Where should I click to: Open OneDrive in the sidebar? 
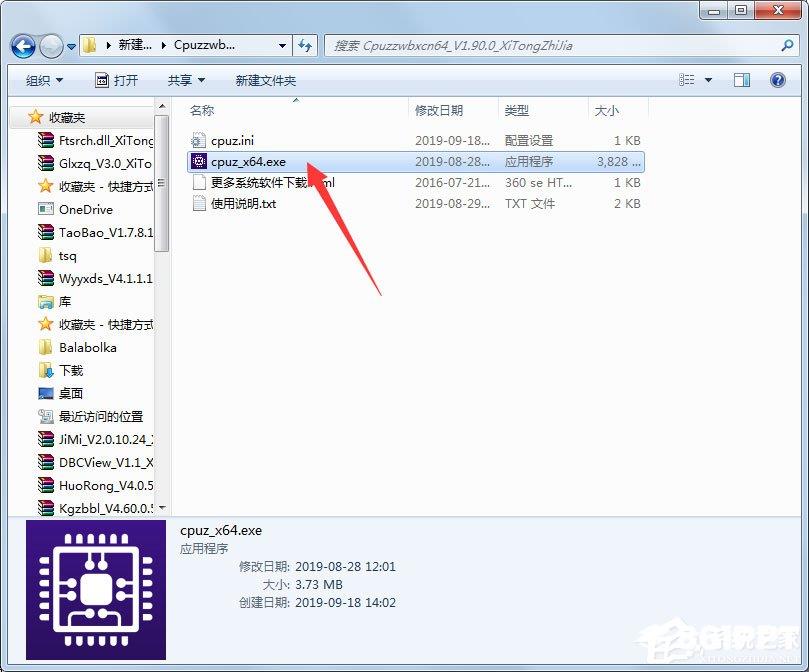click(75, 210)
